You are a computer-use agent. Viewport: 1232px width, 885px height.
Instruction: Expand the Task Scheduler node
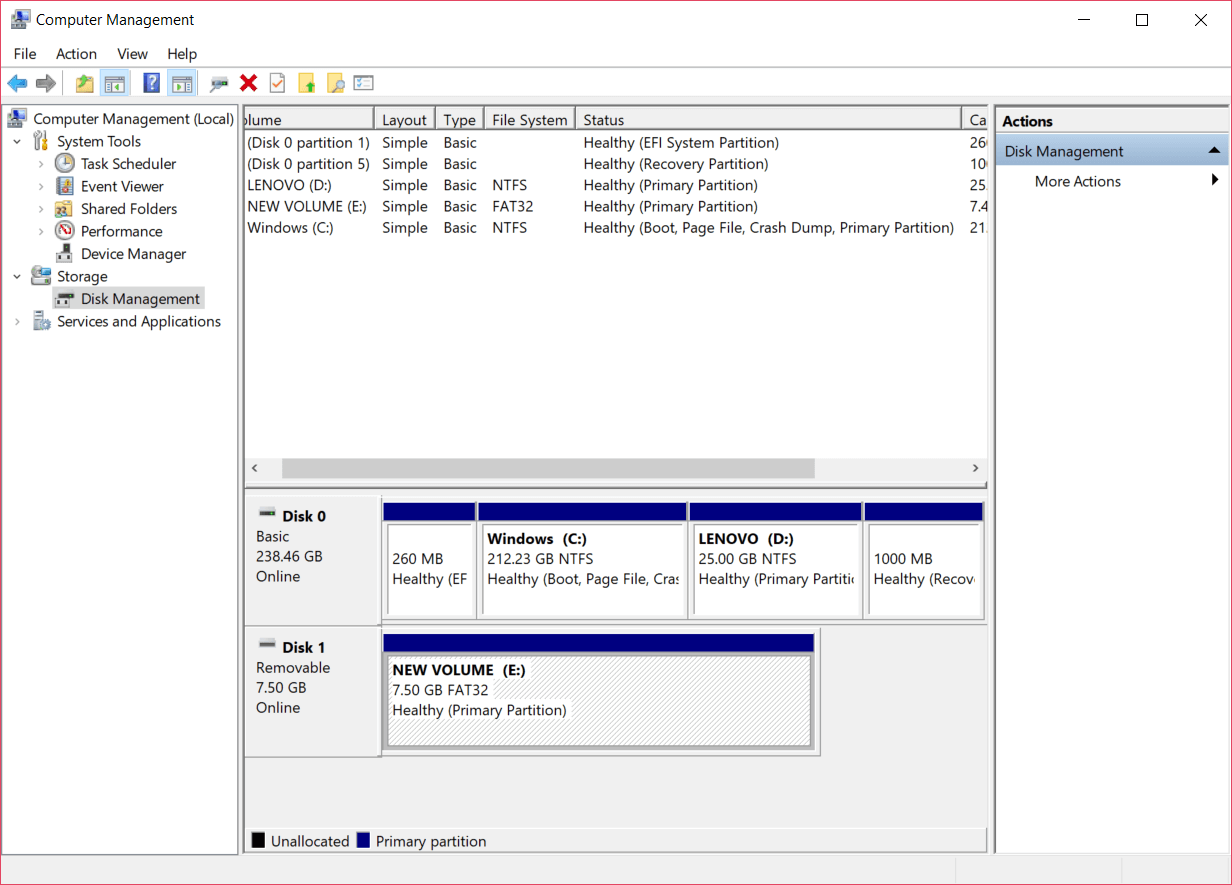pyautogui.click(x=41, y=163)
